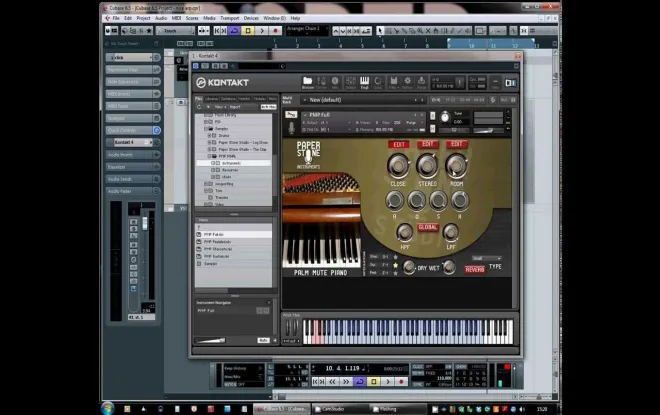Select the Cubase arrow selection tool
This screenshot has width=660, height=415.
point(380,31)
